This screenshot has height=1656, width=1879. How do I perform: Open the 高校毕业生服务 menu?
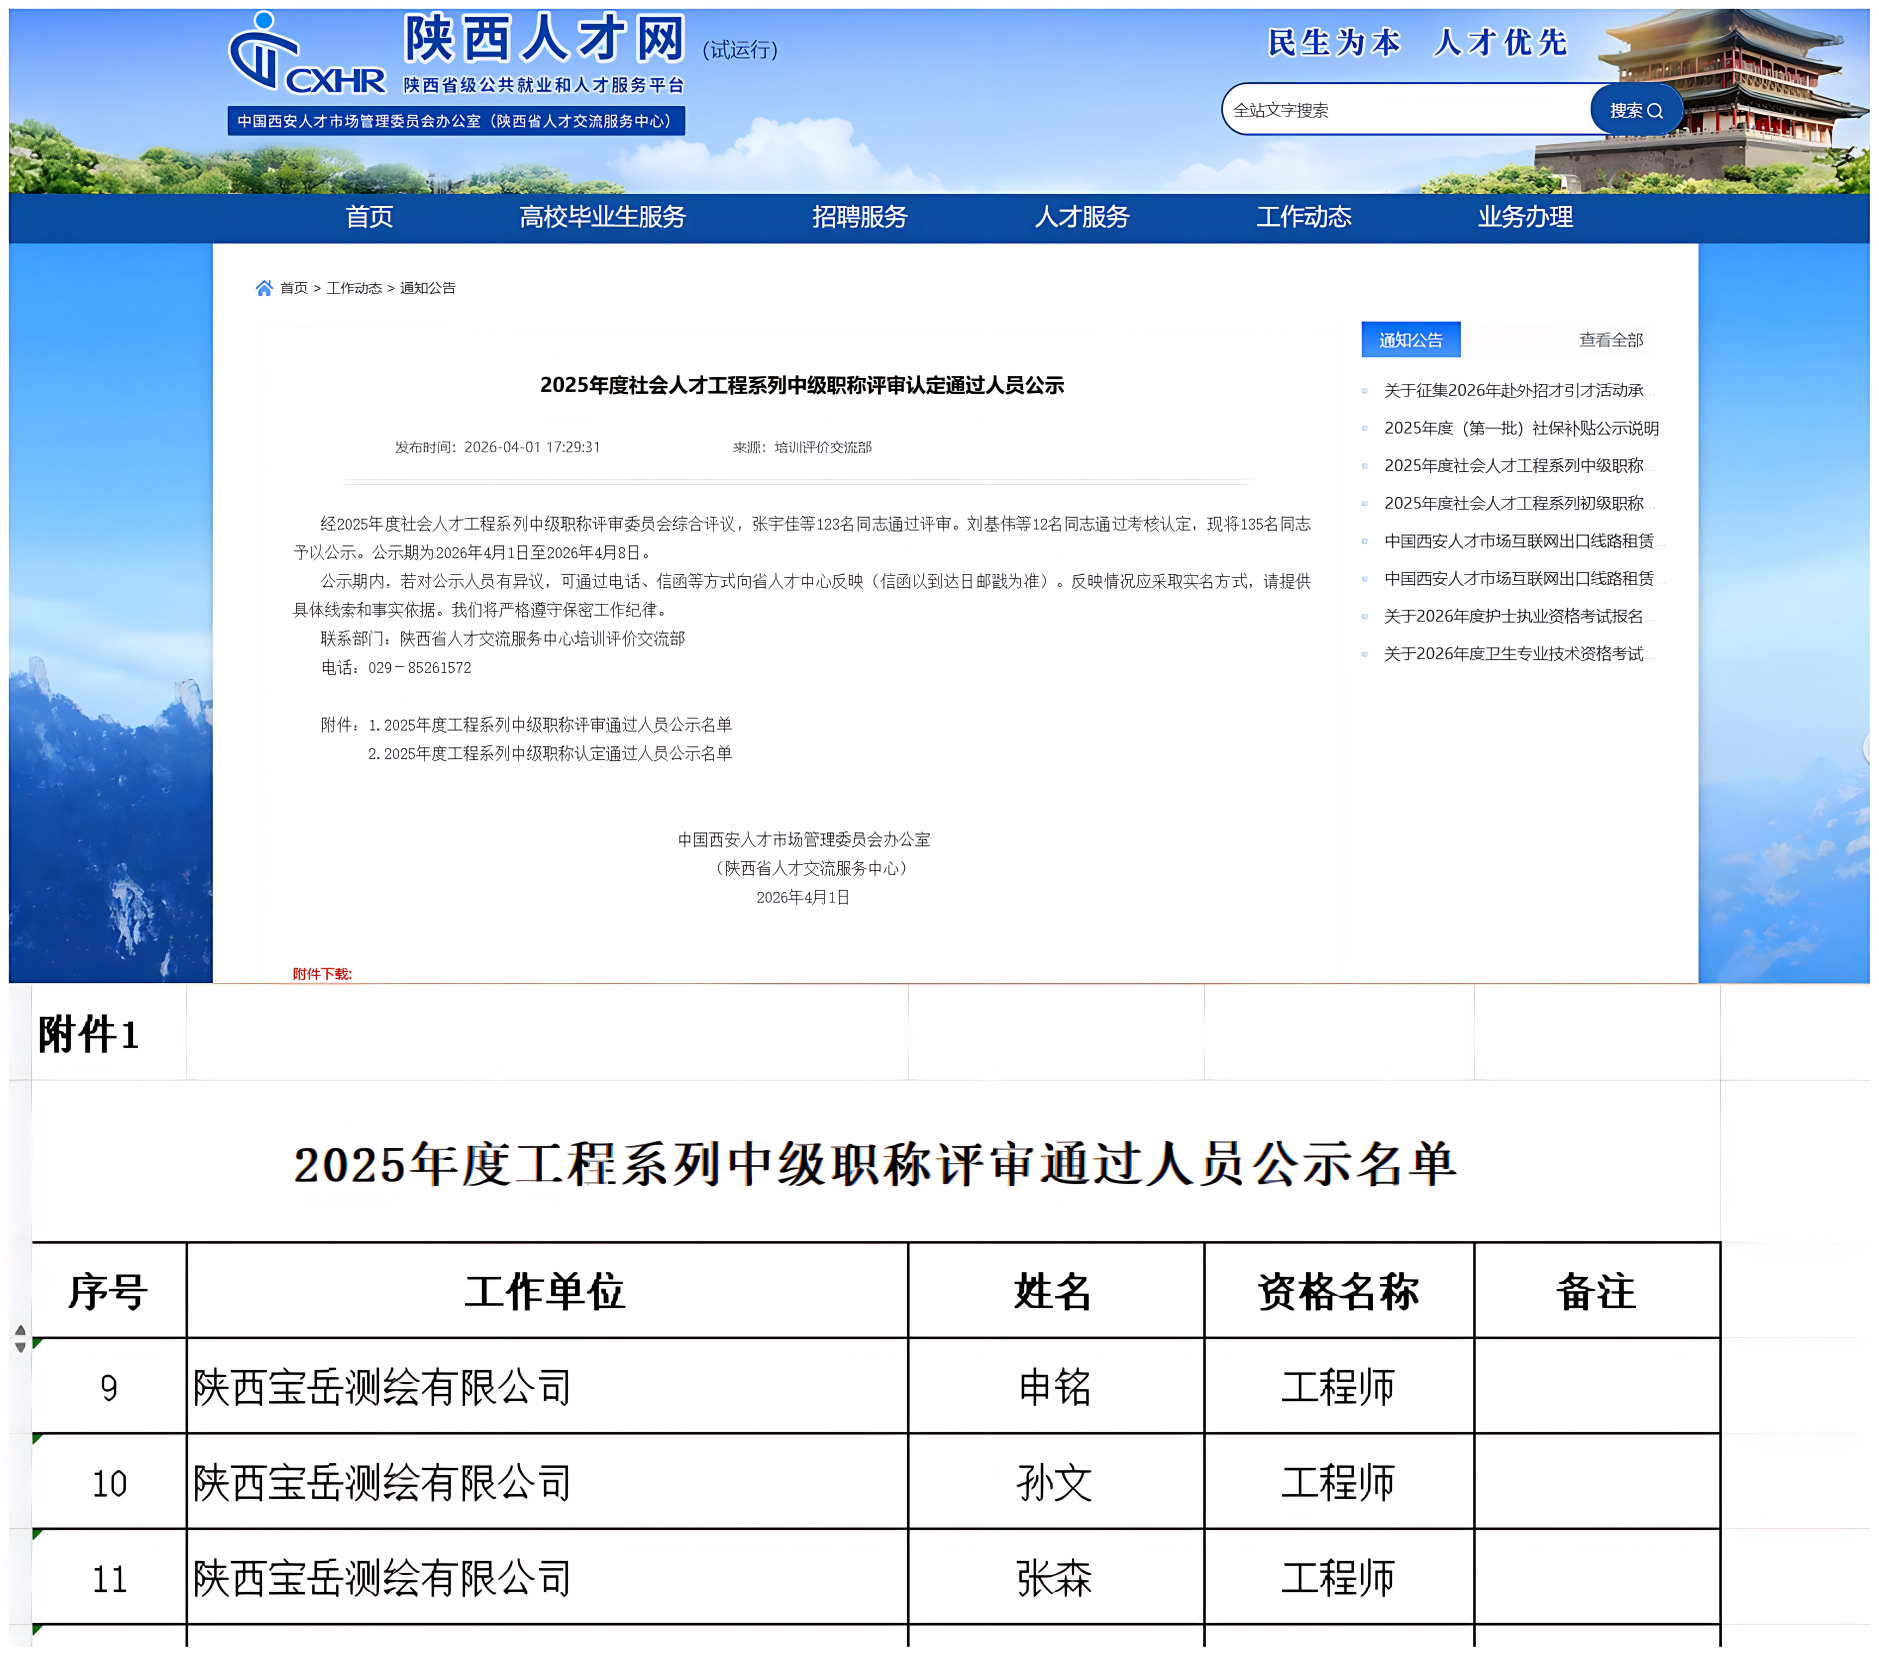click(x=602, y=217)
